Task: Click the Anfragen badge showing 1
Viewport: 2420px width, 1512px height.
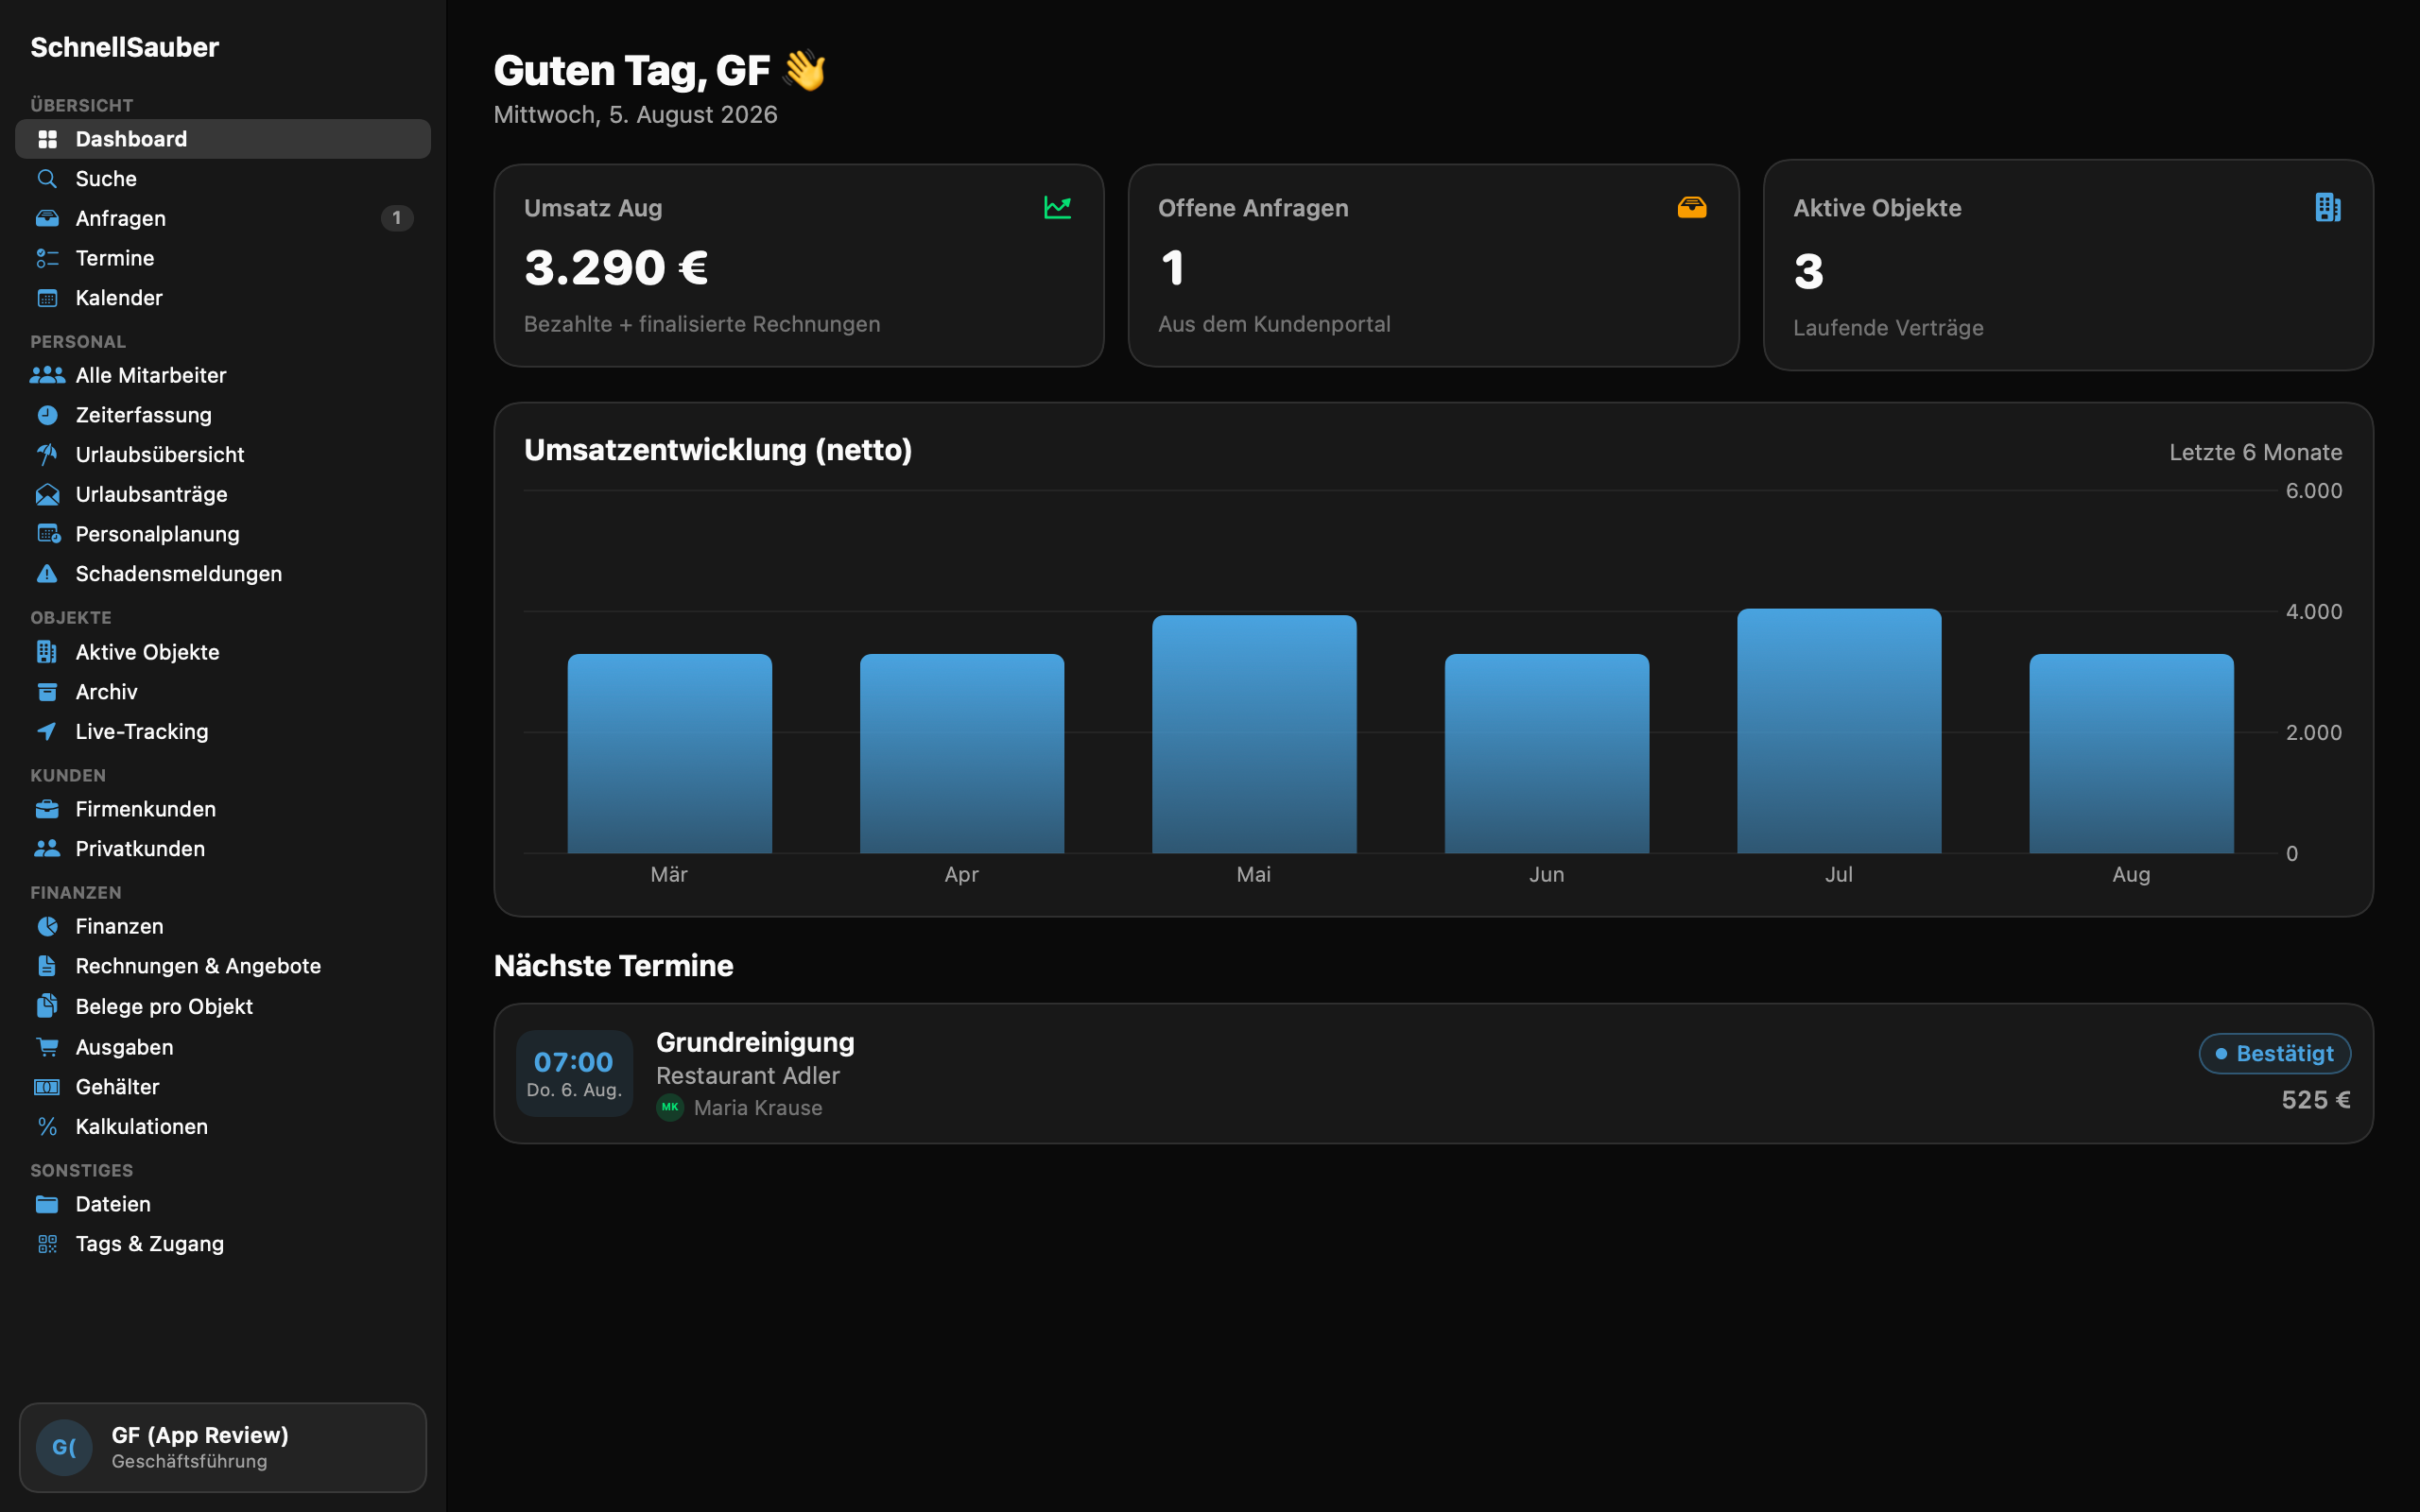Action: point(397,218)
